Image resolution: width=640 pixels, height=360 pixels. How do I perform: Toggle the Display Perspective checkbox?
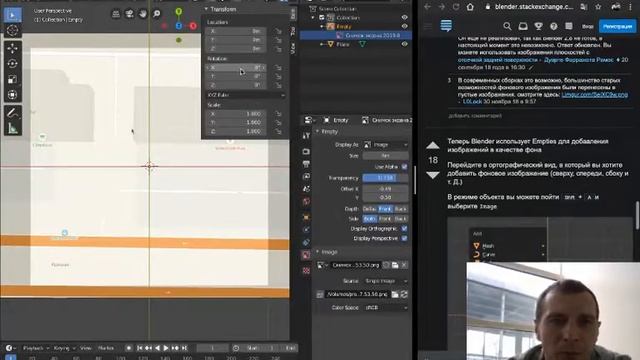404,238
